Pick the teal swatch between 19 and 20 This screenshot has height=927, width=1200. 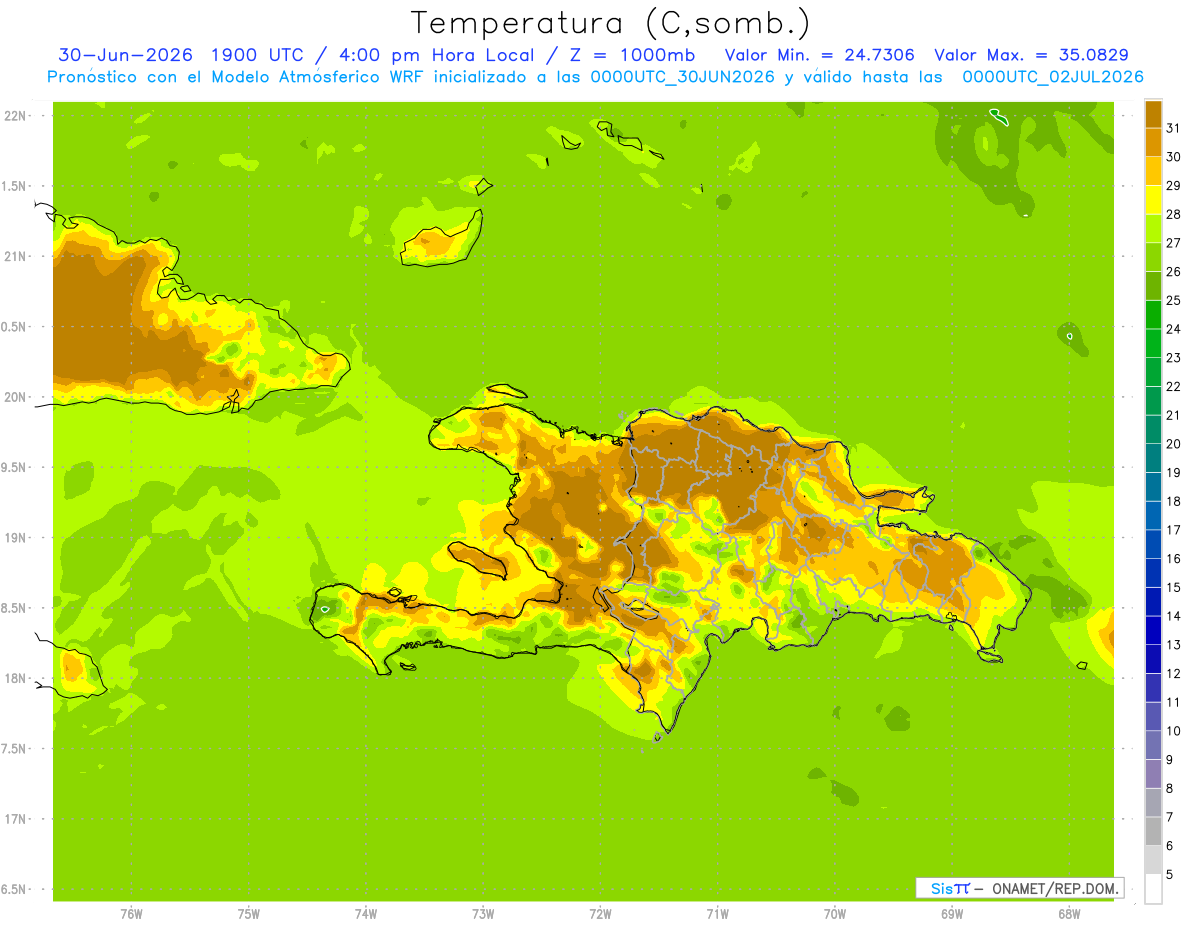click(1153, 458)
